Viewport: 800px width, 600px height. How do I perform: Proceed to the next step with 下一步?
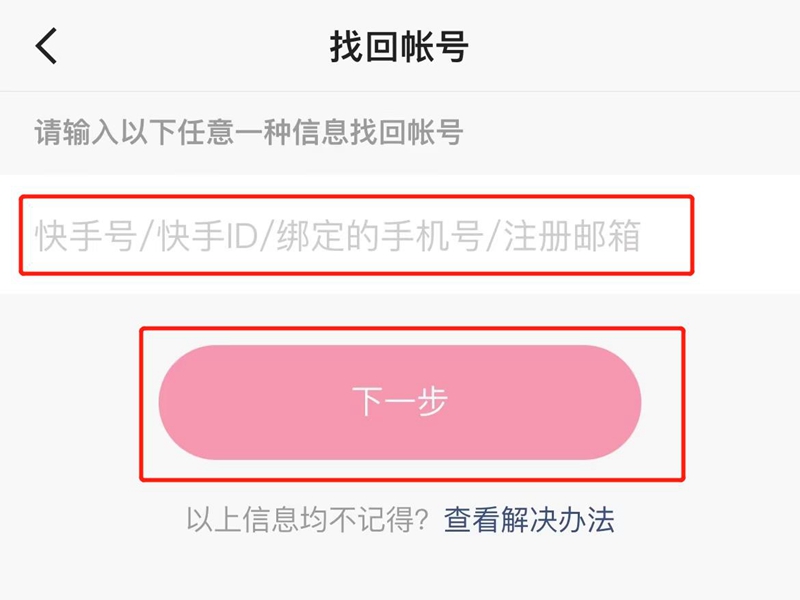click(x=400, y=402)
